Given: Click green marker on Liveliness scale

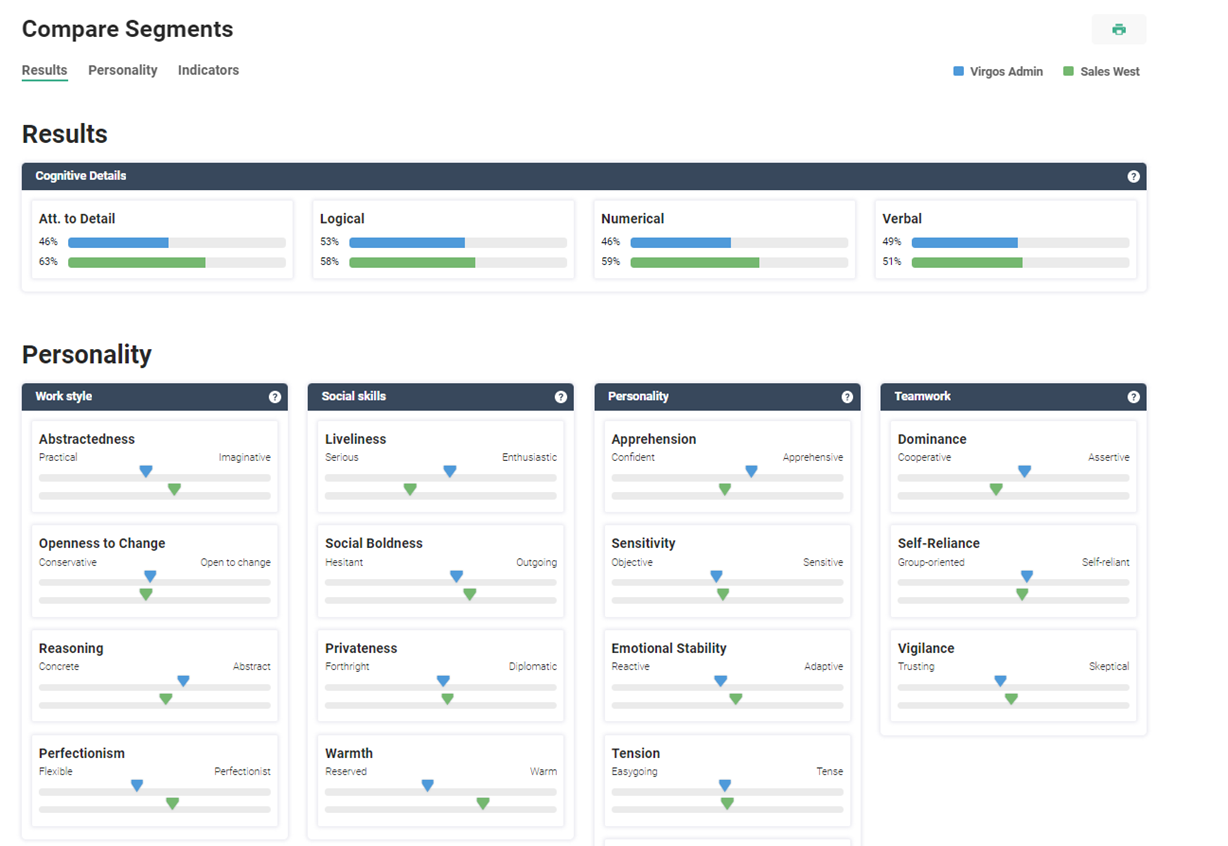Looking at the screenshot, I should point(410,489).
